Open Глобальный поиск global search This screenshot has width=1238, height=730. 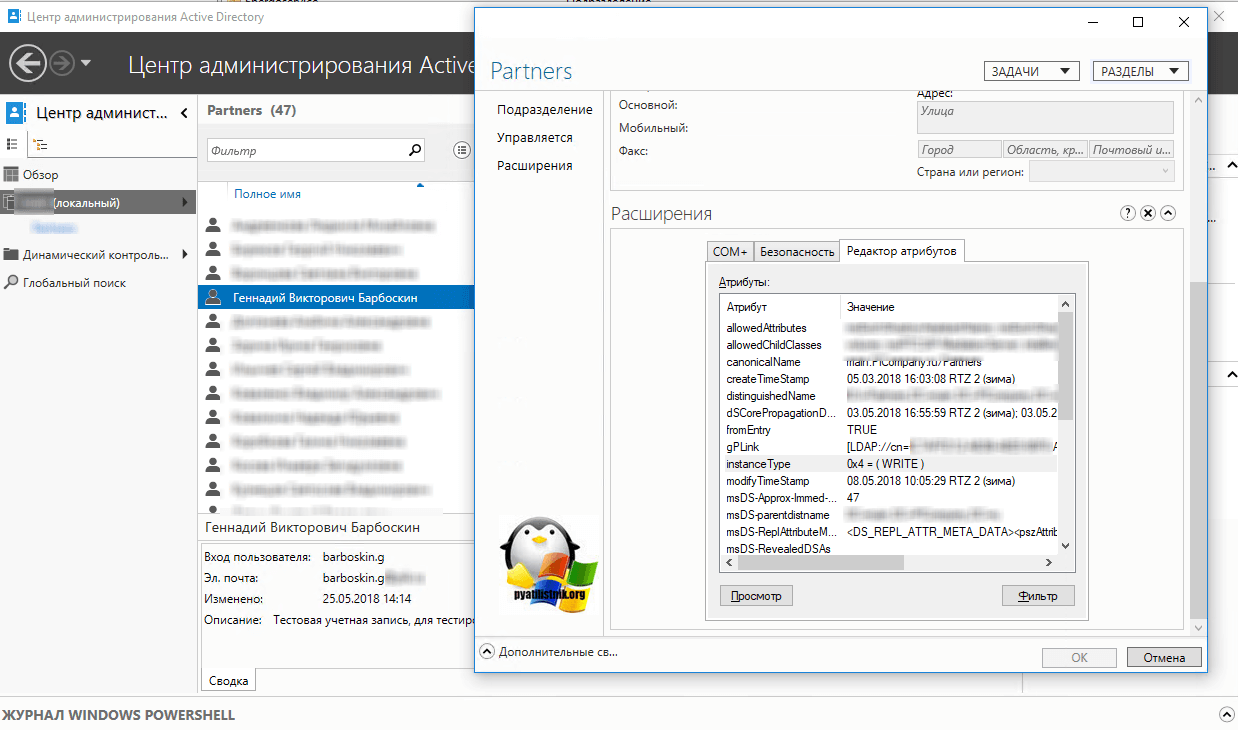click(x=75, y=283)
